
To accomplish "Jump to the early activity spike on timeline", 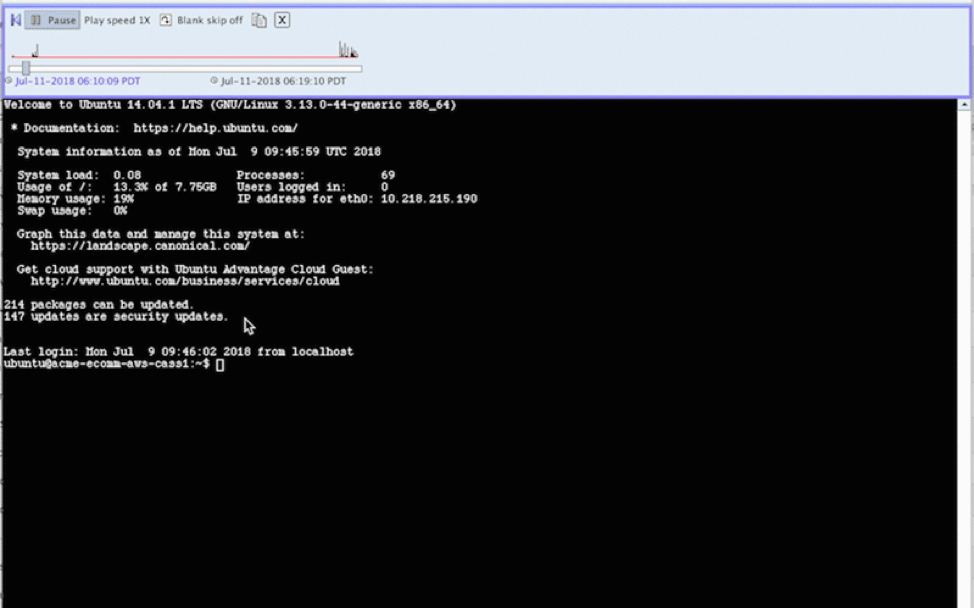I will [x=35, y=50].
